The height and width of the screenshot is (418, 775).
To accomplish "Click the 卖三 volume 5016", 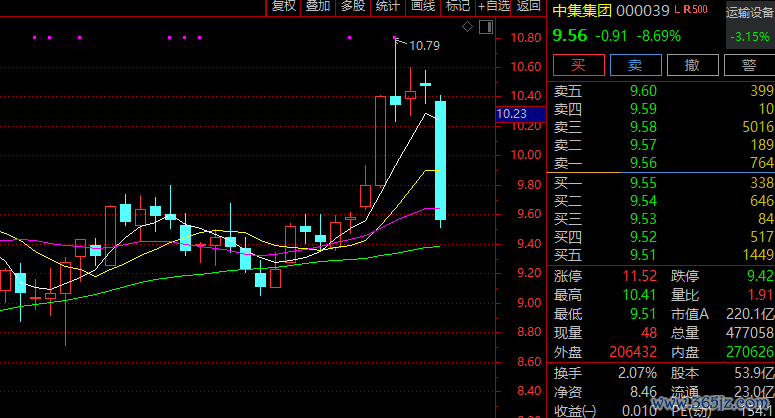I will click(x=758, y=127).
